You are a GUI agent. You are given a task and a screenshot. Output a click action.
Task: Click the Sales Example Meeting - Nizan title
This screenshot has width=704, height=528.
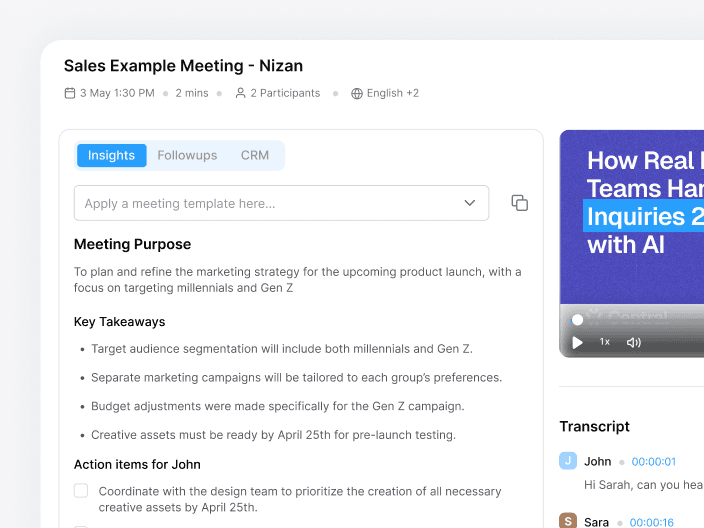click(x=183, y=66)
